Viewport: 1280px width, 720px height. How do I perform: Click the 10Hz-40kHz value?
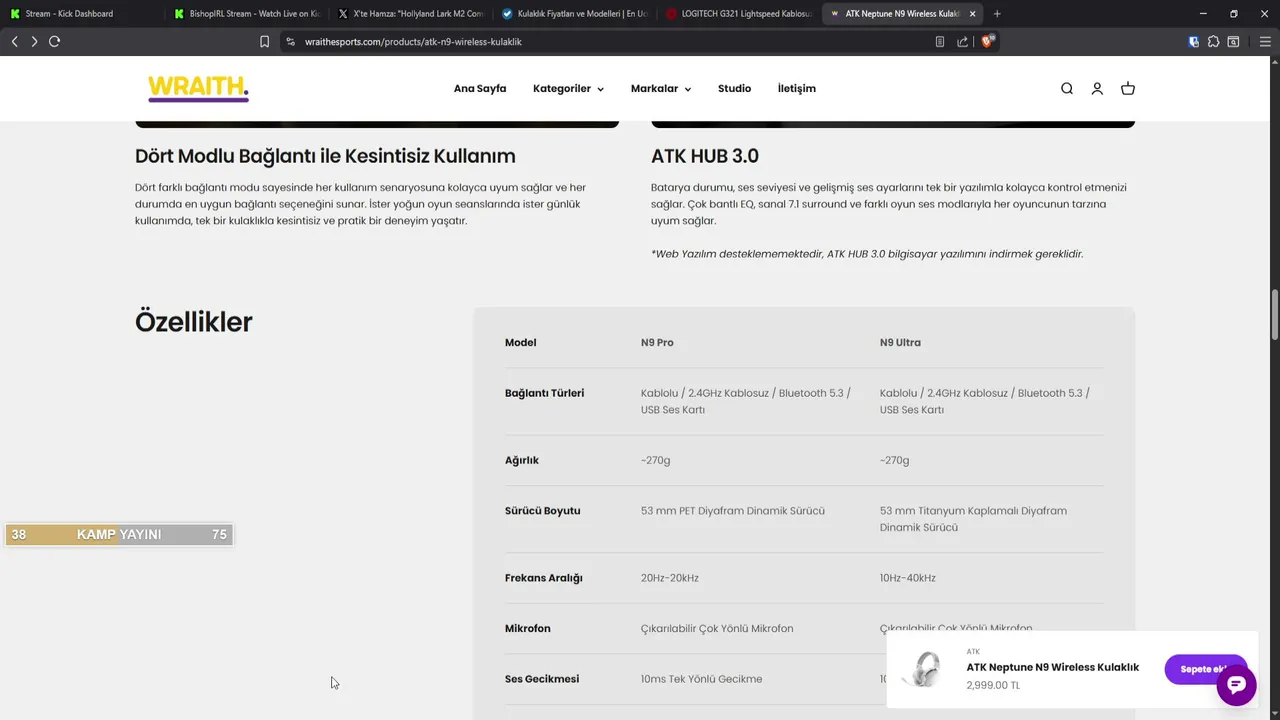pos(908,578)
